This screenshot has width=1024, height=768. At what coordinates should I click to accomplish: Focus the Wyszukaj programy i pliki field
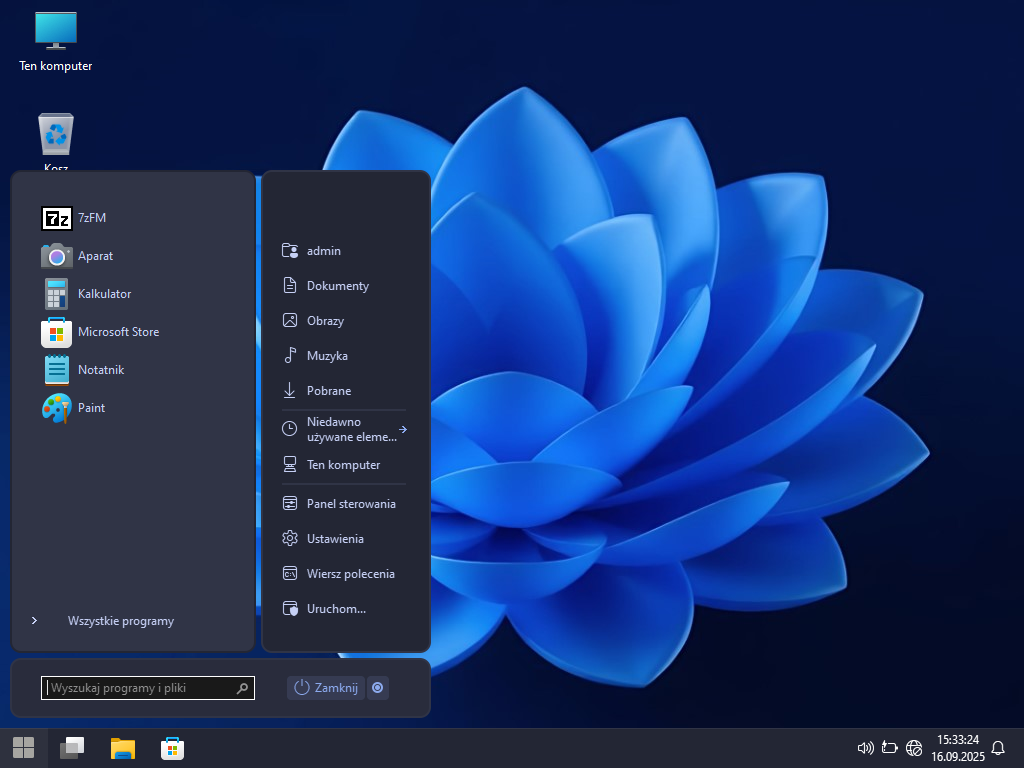140,688
